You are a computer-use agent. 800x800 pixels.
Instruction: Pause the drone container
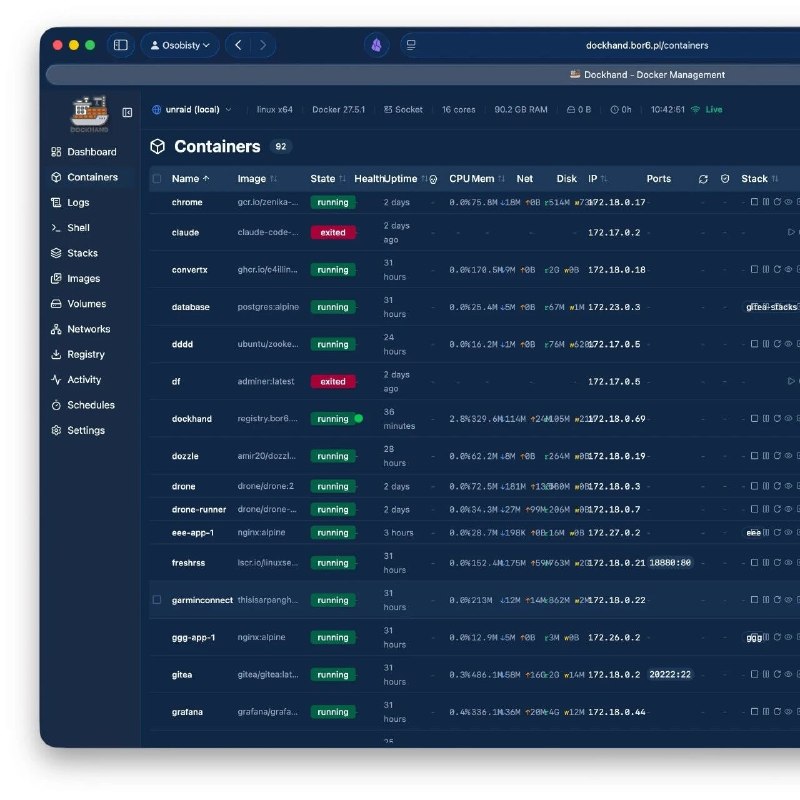click(x=766, y=486)
